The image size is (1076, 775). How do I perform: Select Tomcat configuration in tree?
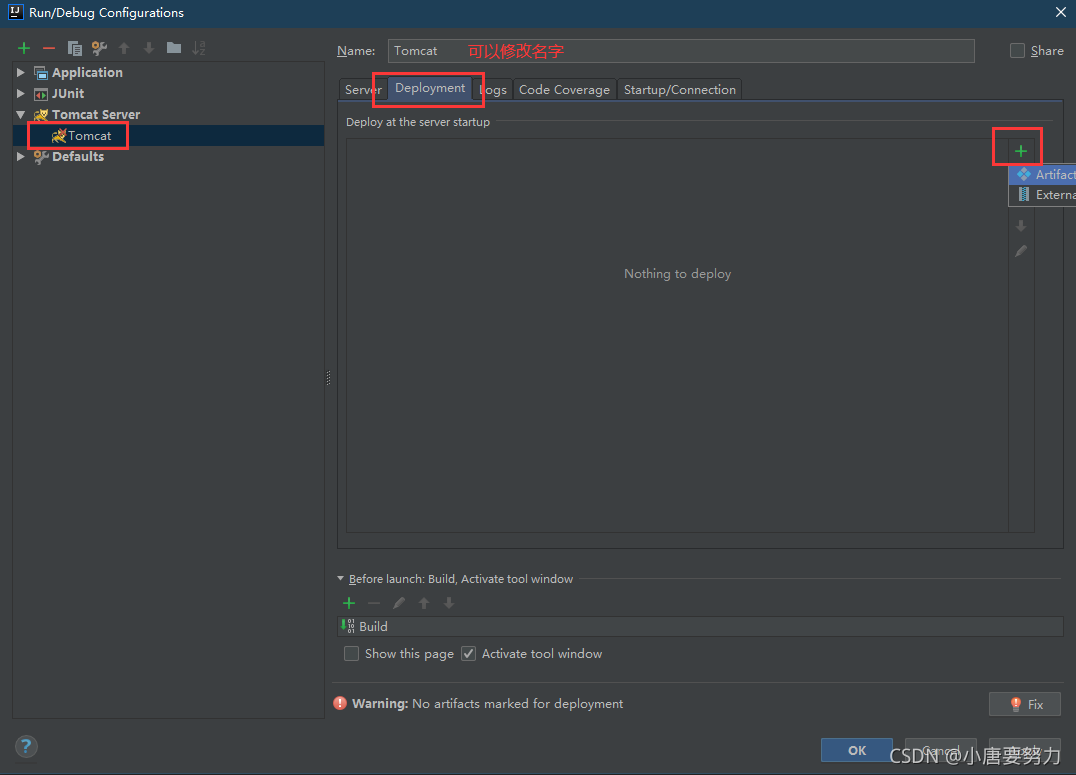click(x=168, y=135)
